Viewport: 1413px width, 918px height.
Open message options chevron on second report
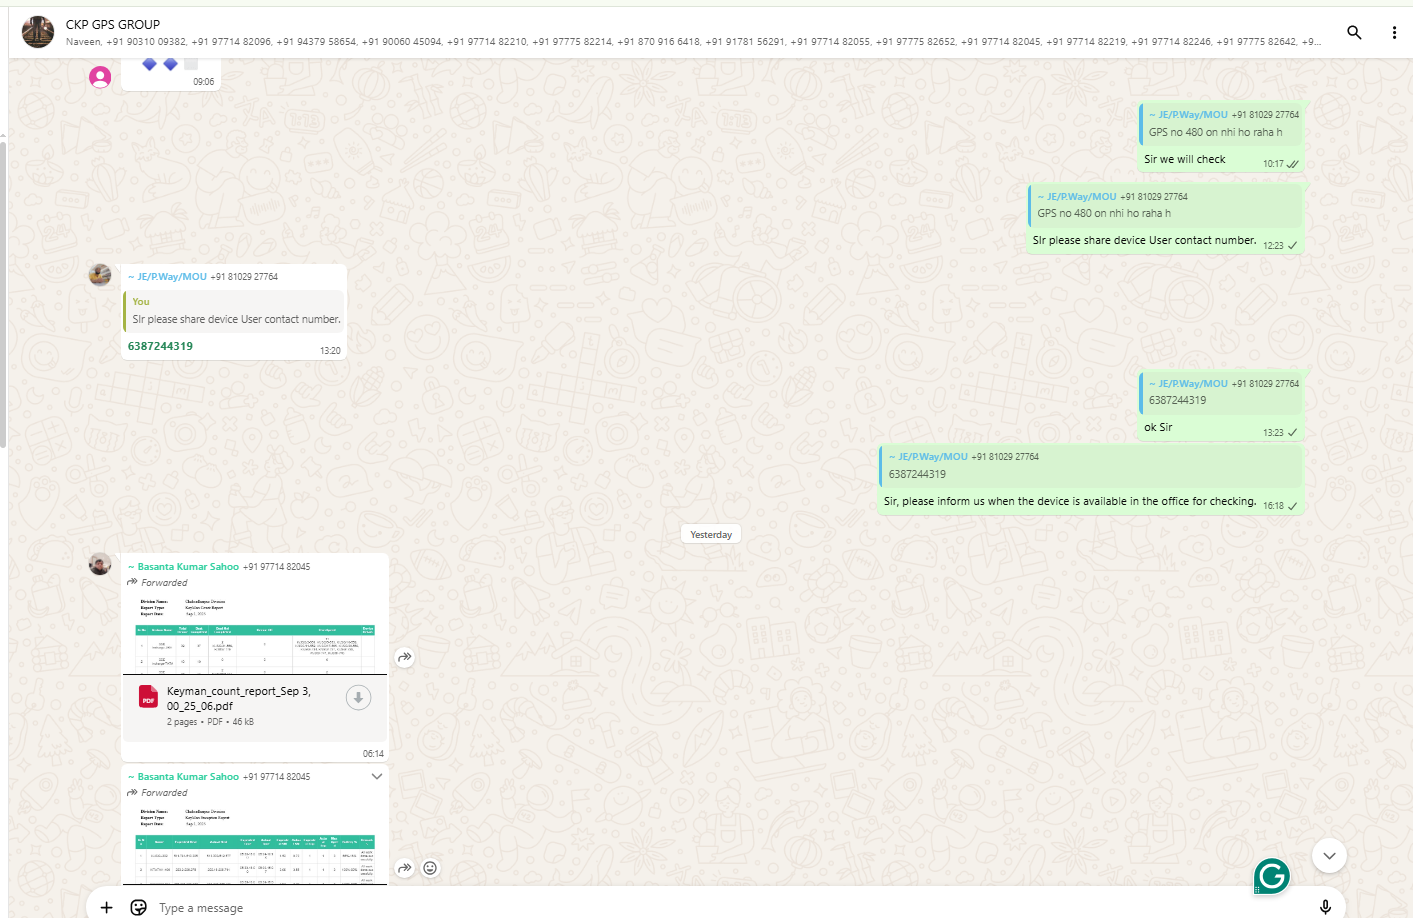pyautogui.click(x=377, y=776)
